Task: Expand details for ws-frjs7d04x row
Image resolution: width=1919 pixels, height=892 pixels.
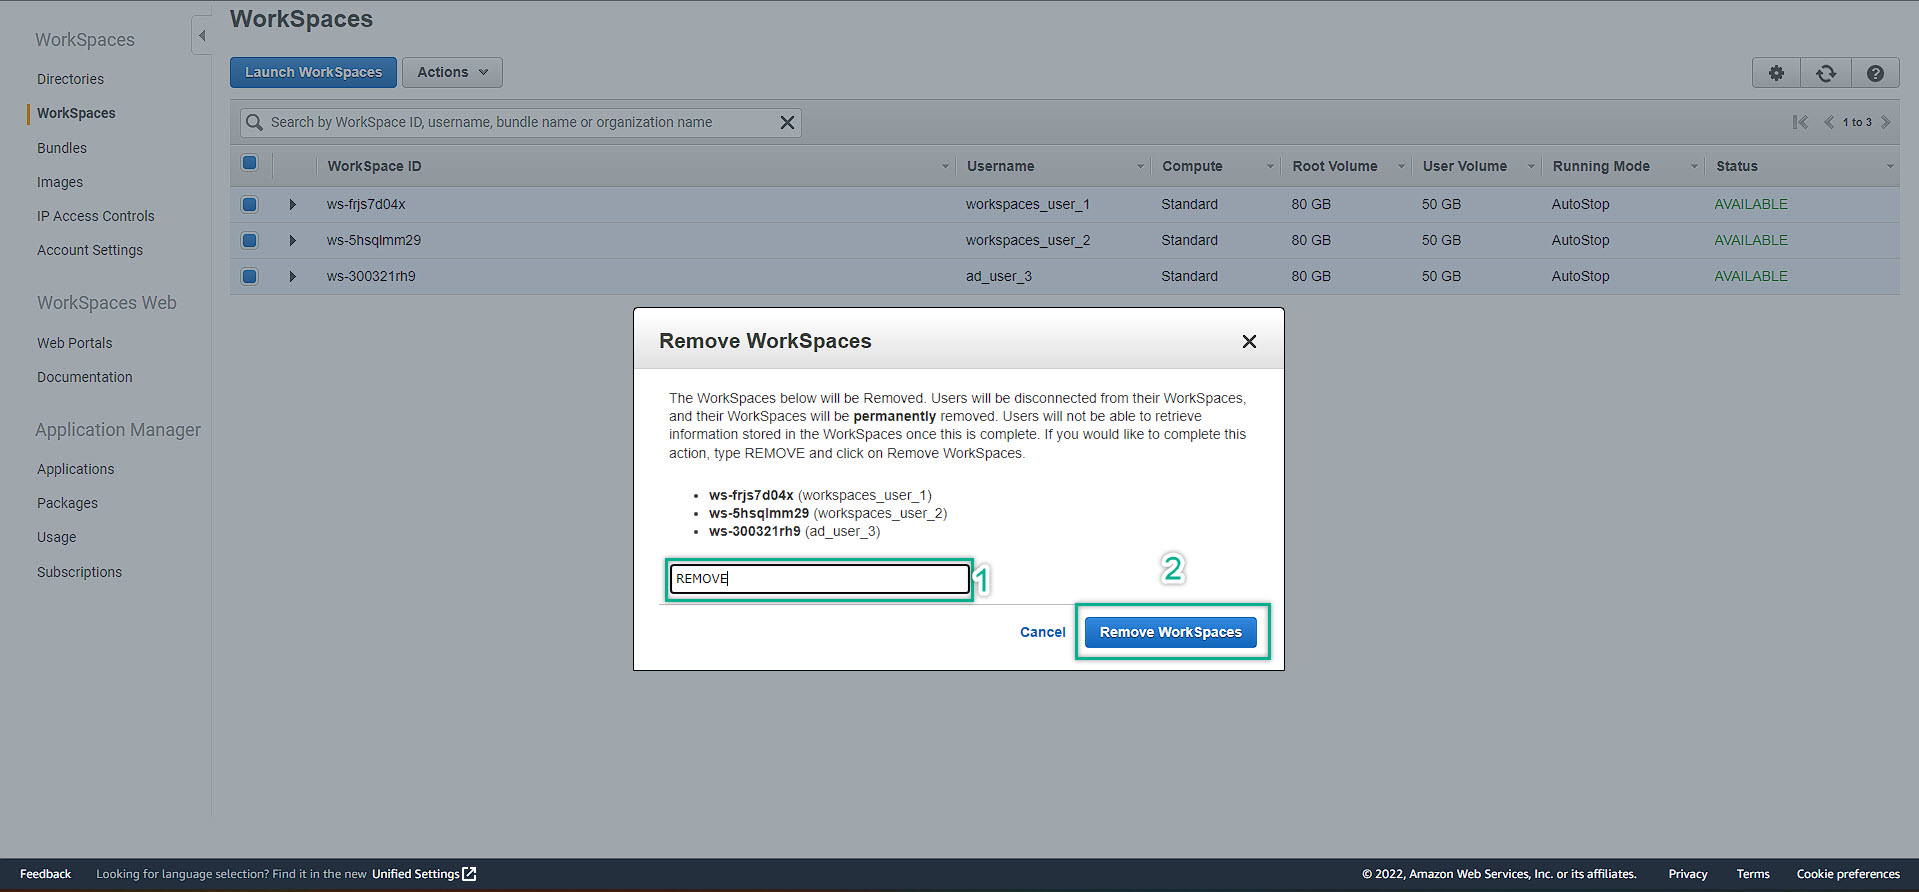Action: (x=292, y=204)
